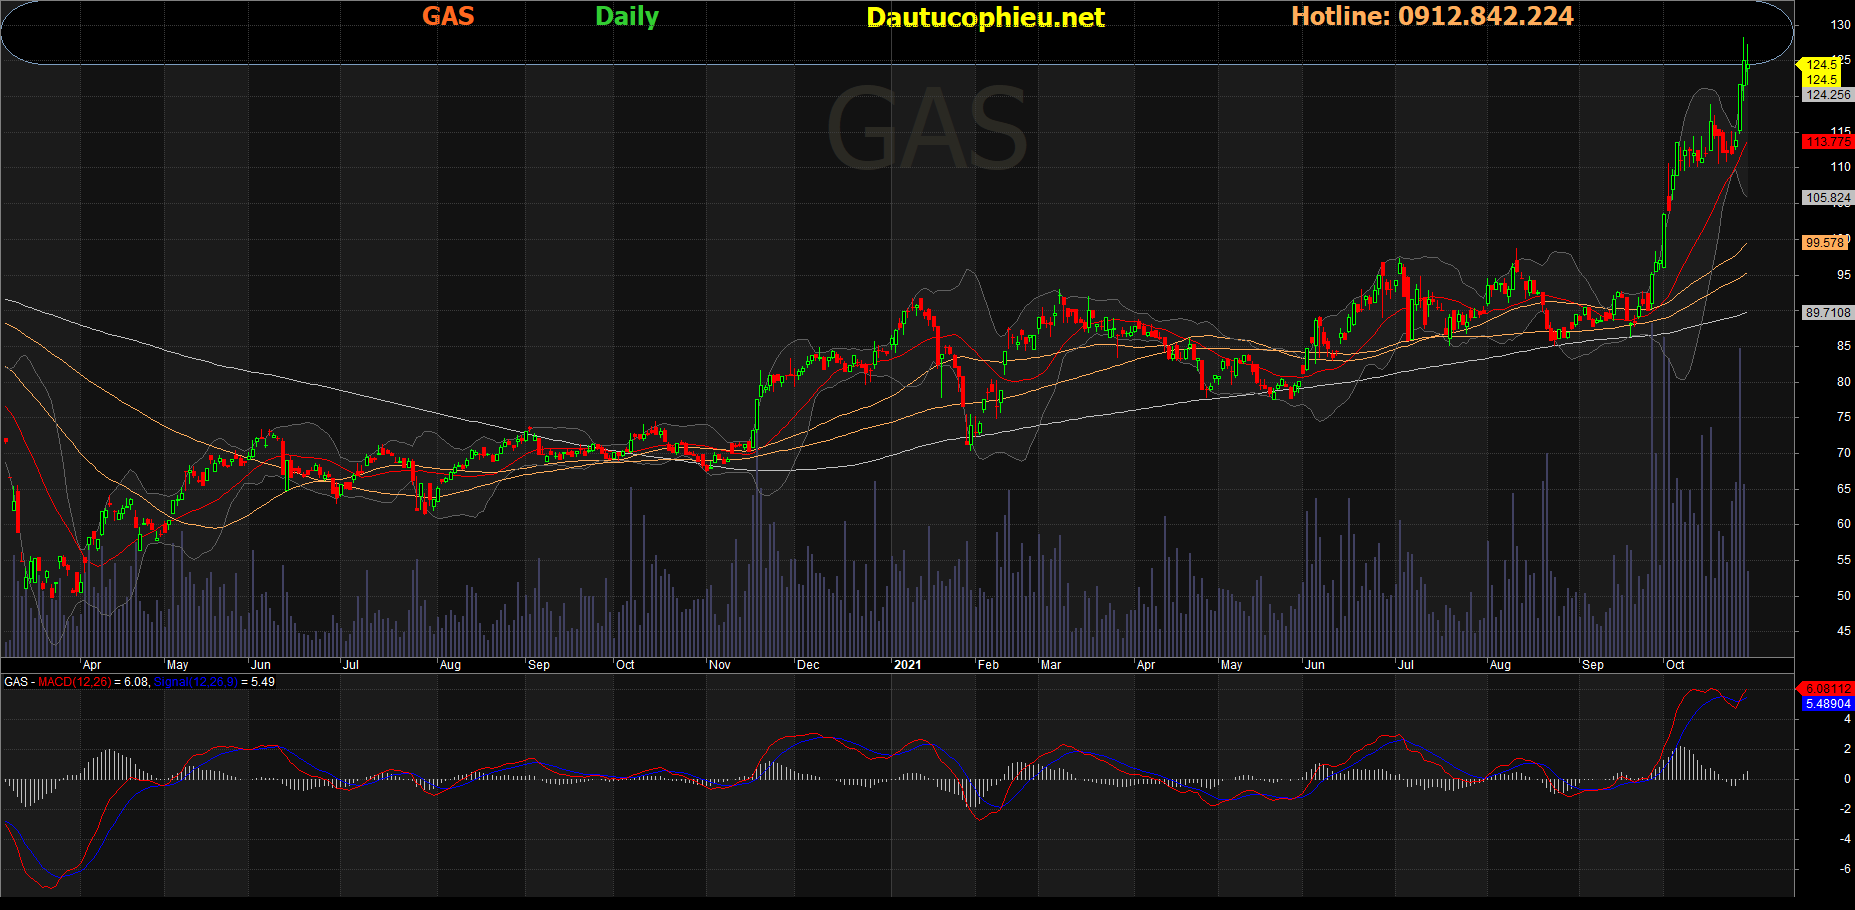Select the green Daily timeframe label
Viewport: 1855px width, 910px height.
626,17
